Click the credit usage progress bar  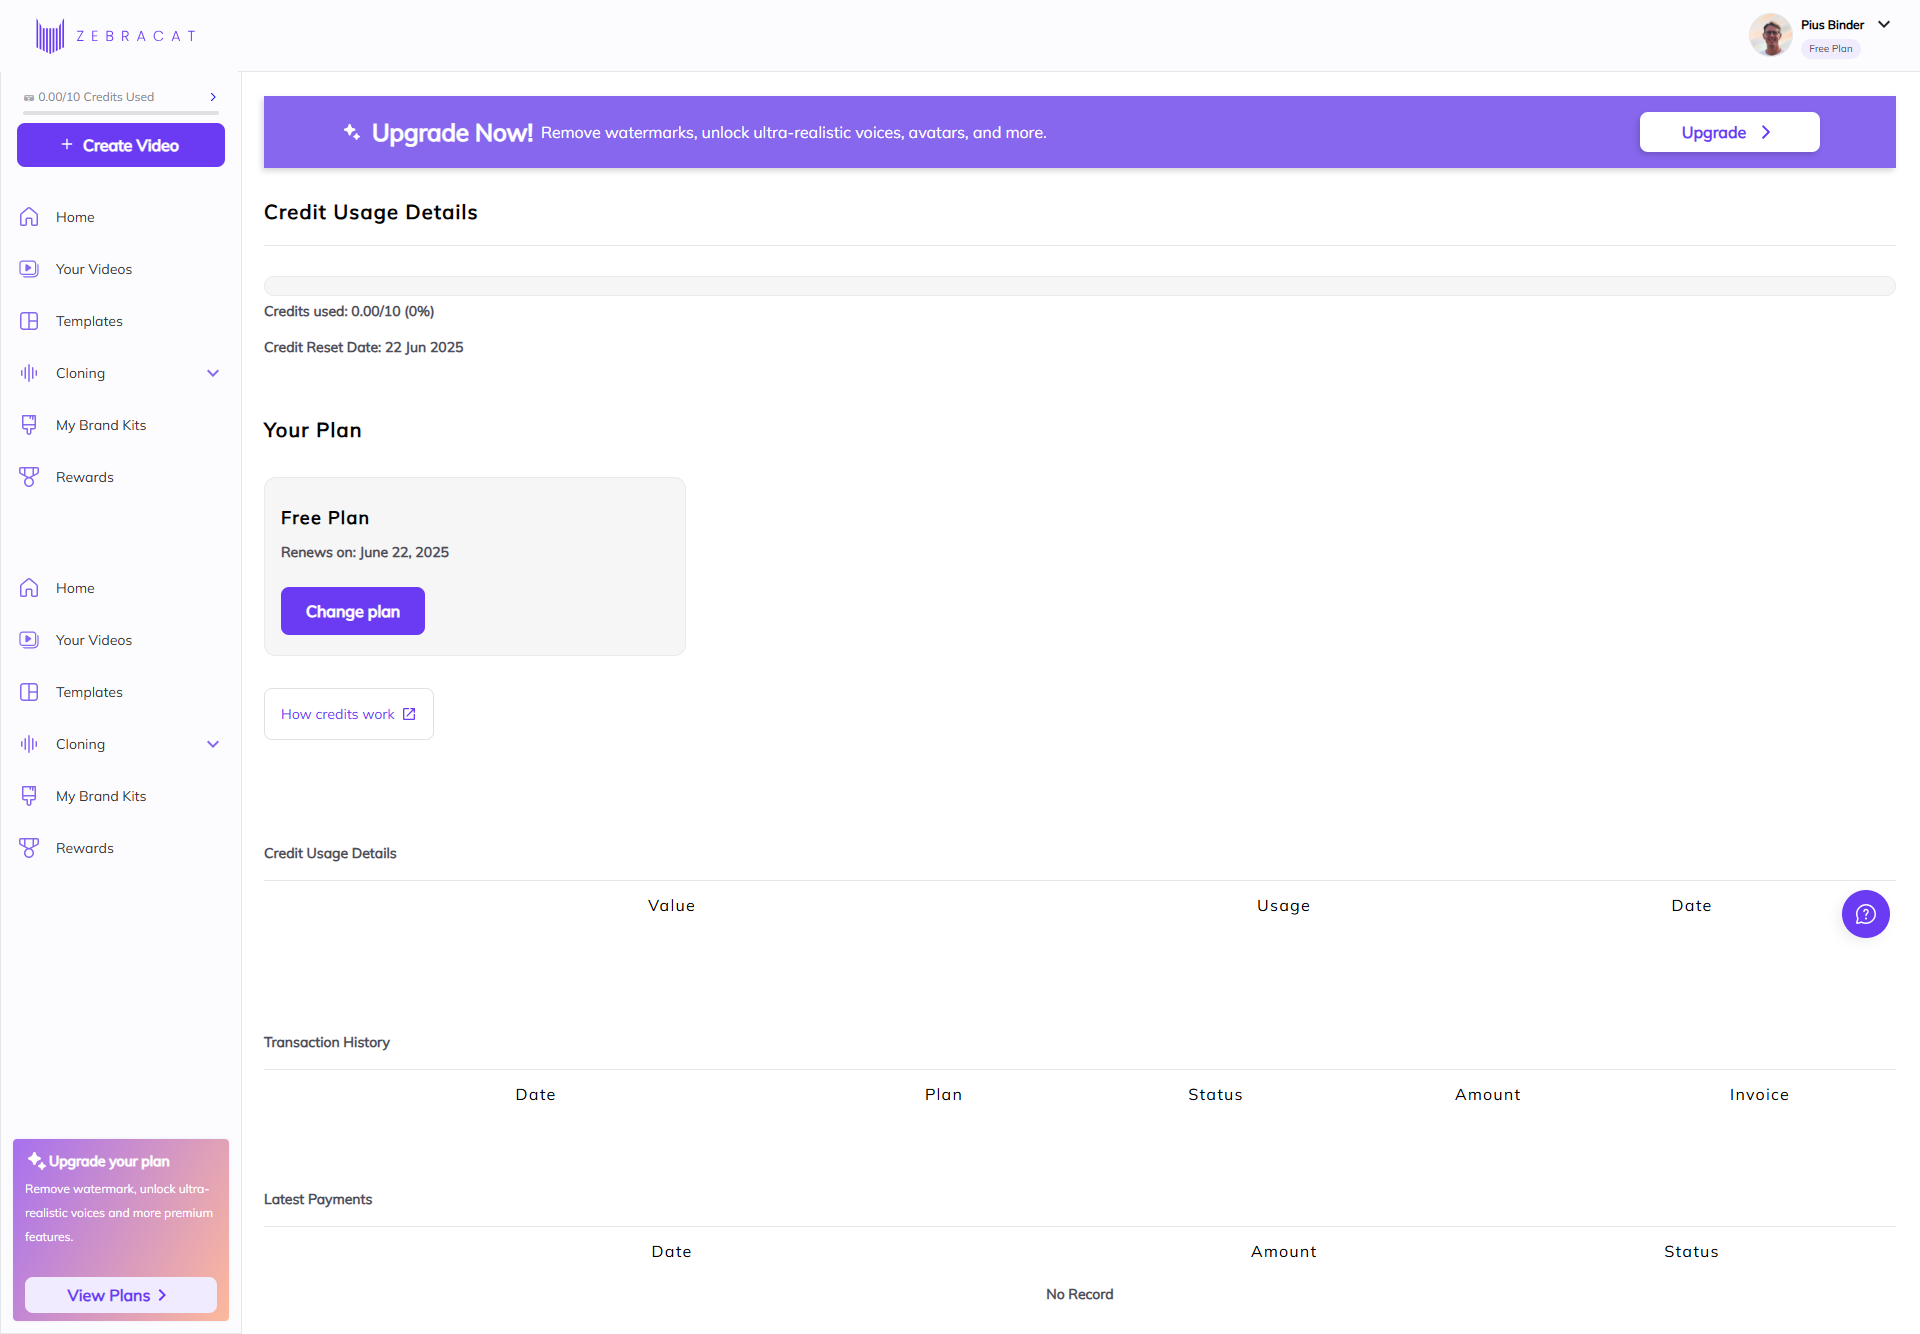(x=1079, y=286)
